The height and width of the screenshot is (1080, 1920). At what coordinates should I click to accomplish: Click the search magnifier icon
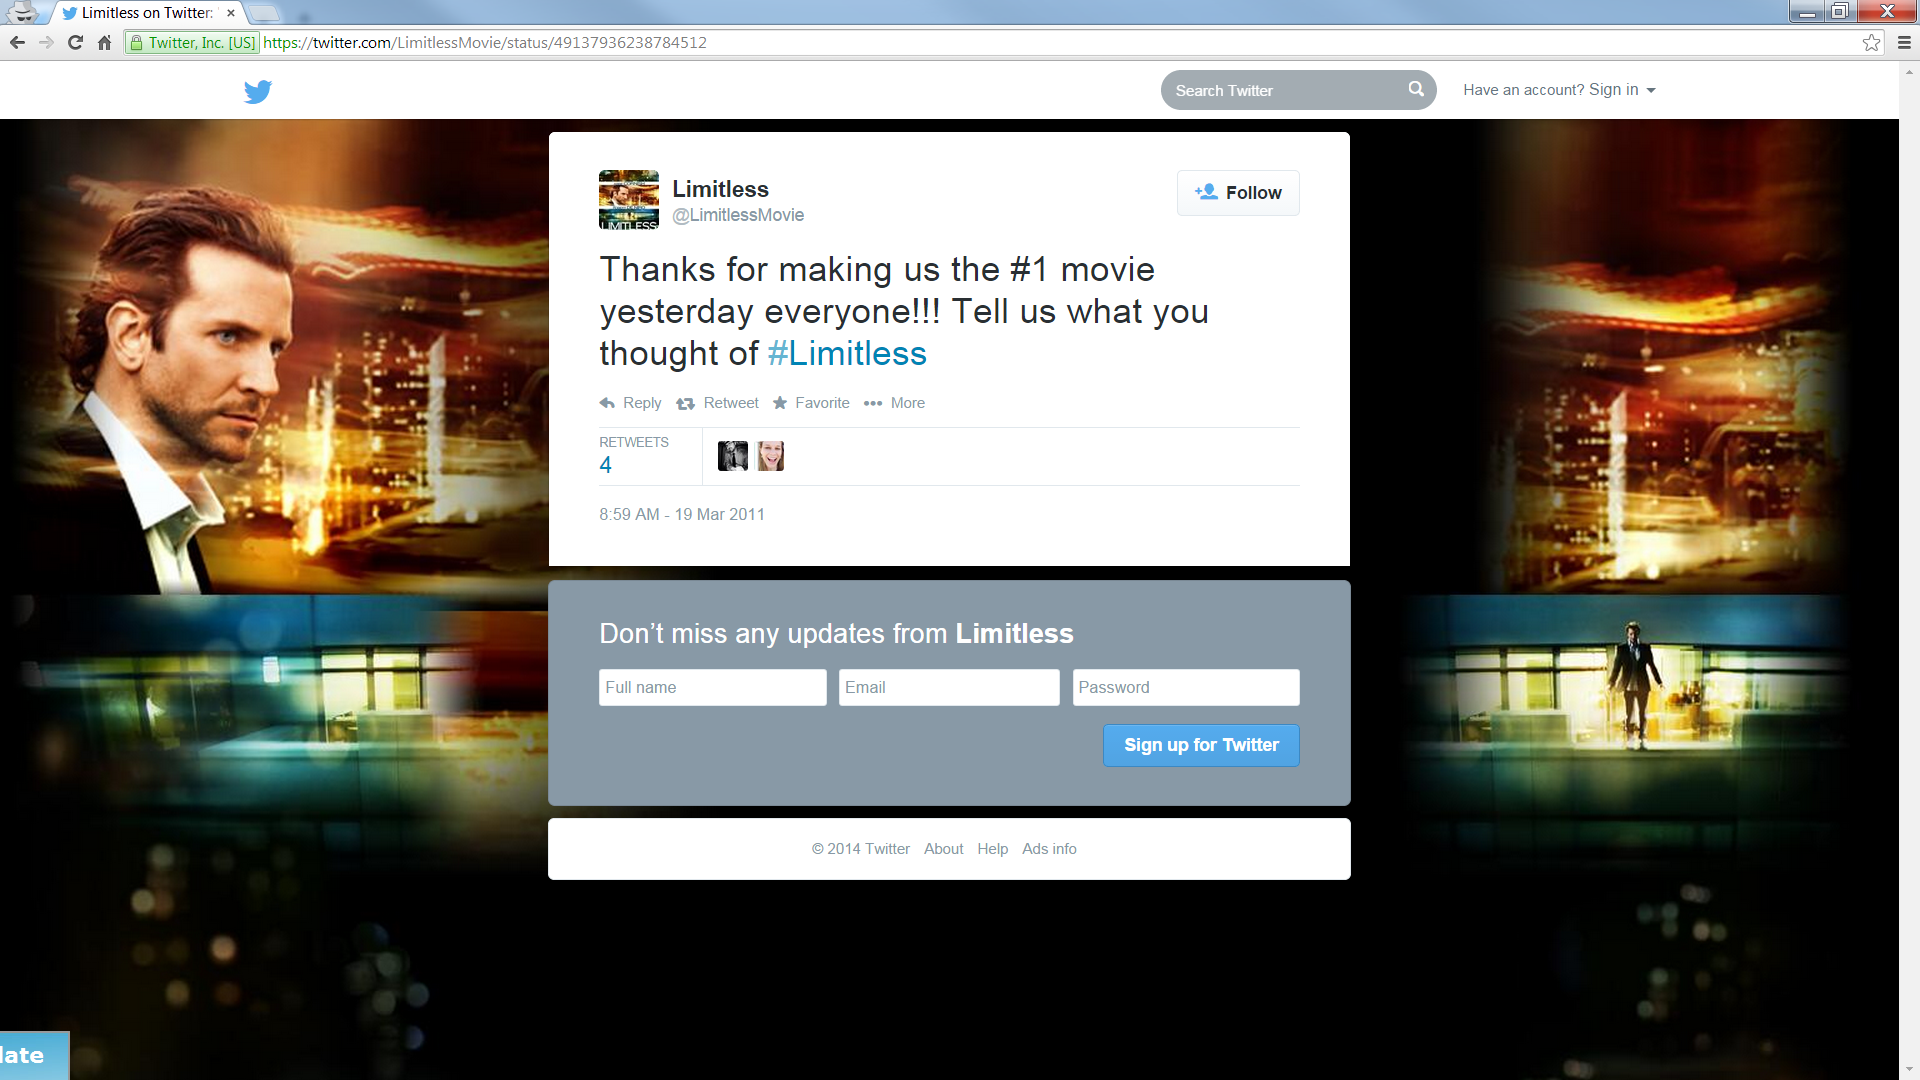tap(1416, 89)
